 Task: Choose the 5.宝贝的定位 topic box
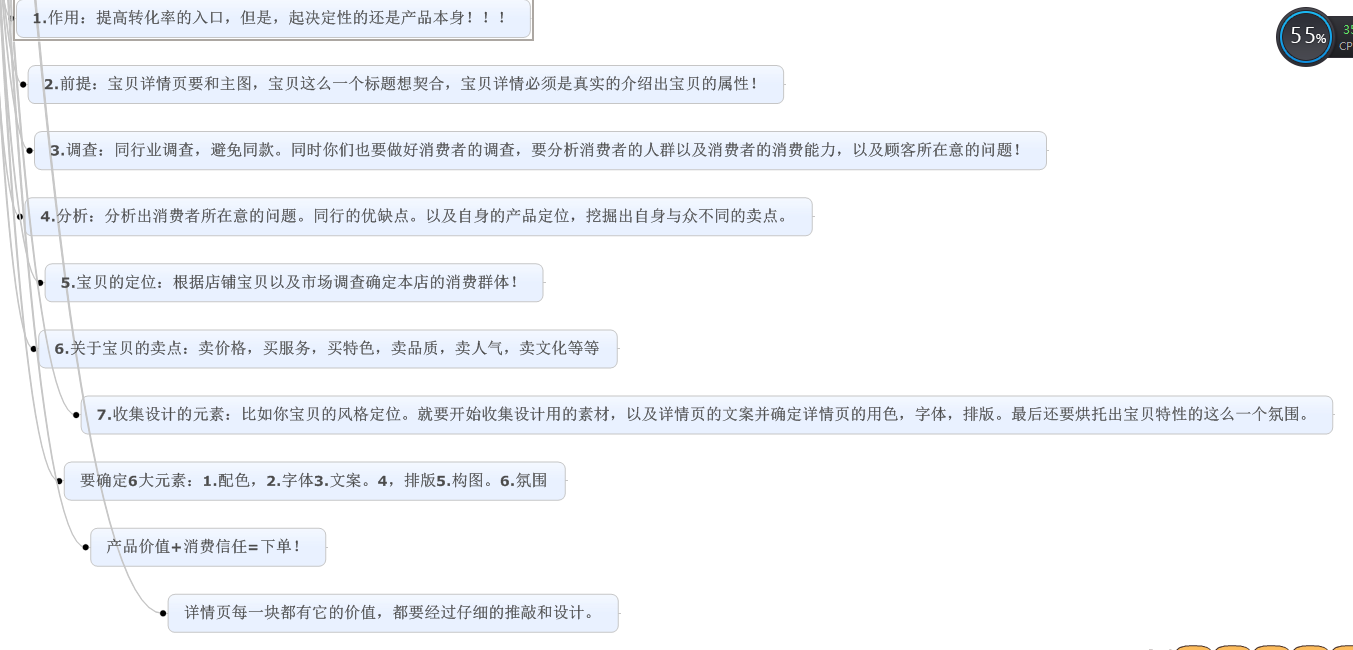tap(294, 282)
